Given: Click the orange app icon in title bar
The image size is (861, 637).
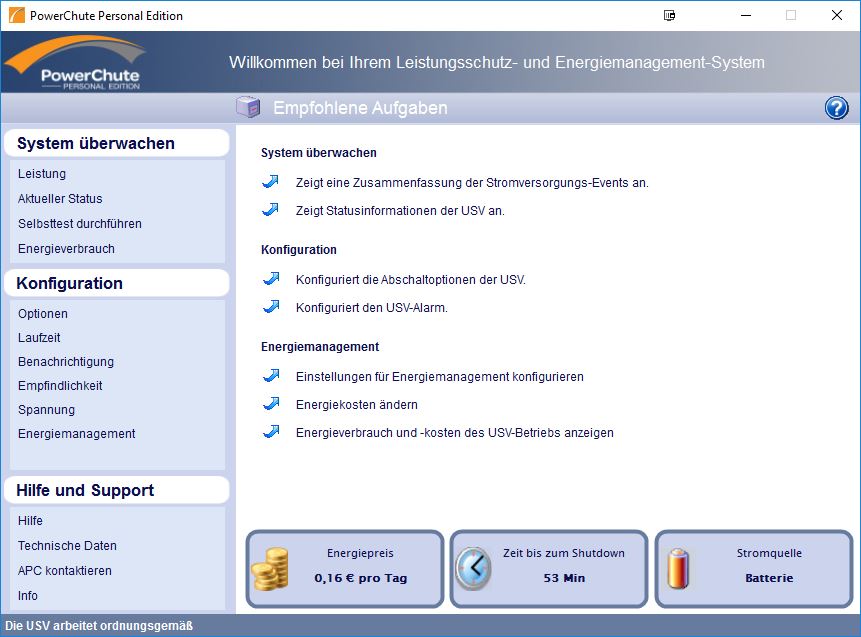Looking at the screenshot, I should pyautogui.click(x=16, y=15).
